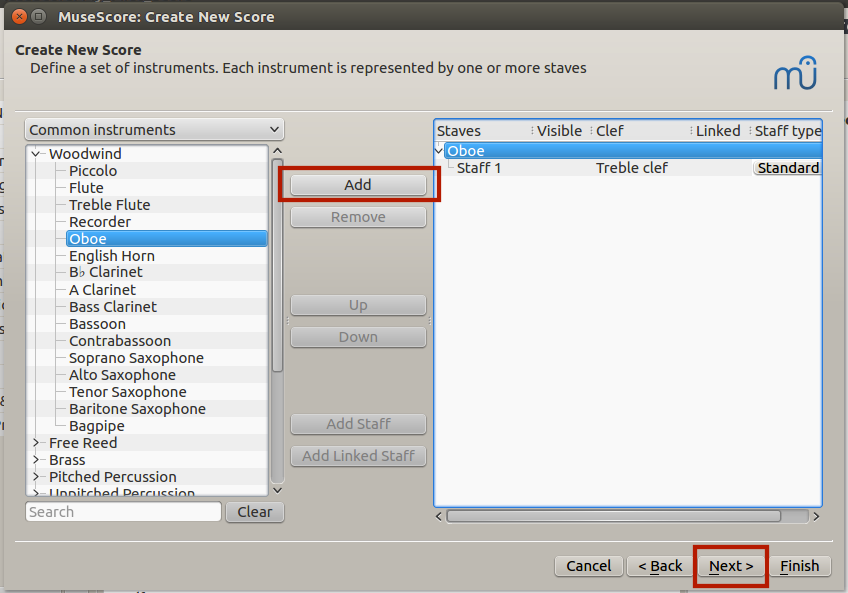Open the Standard staff type dropdown
The height and width of the screenshot is (593, 848).
click(x=787, y=168)
